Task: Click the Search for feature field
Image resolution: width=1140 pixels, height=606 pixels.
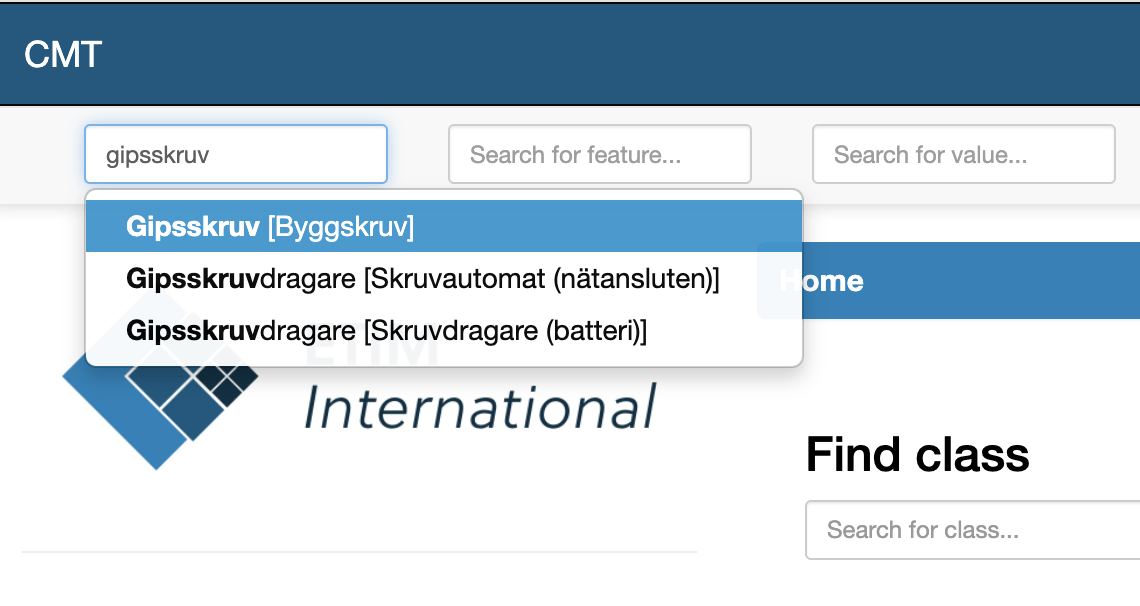Action: pyautogui.click(x=599, y=154)
